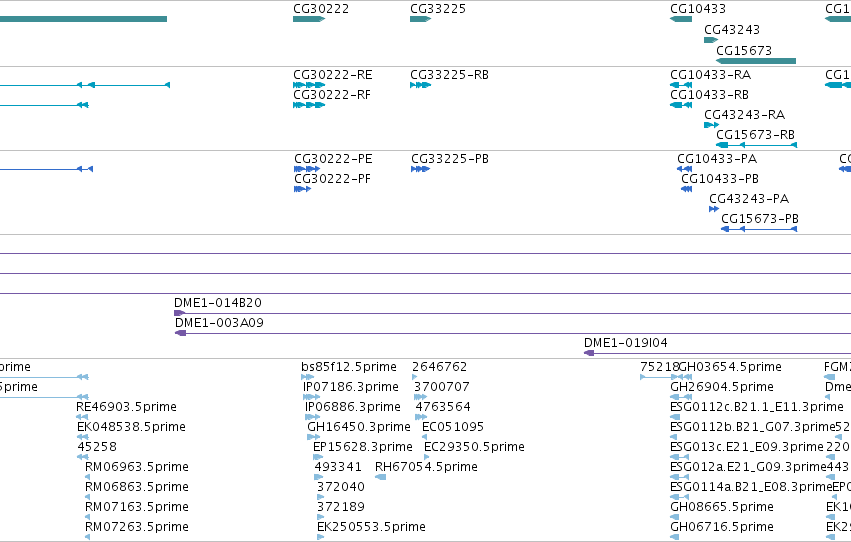Click EST EC29350.5prime

[474, 447]
